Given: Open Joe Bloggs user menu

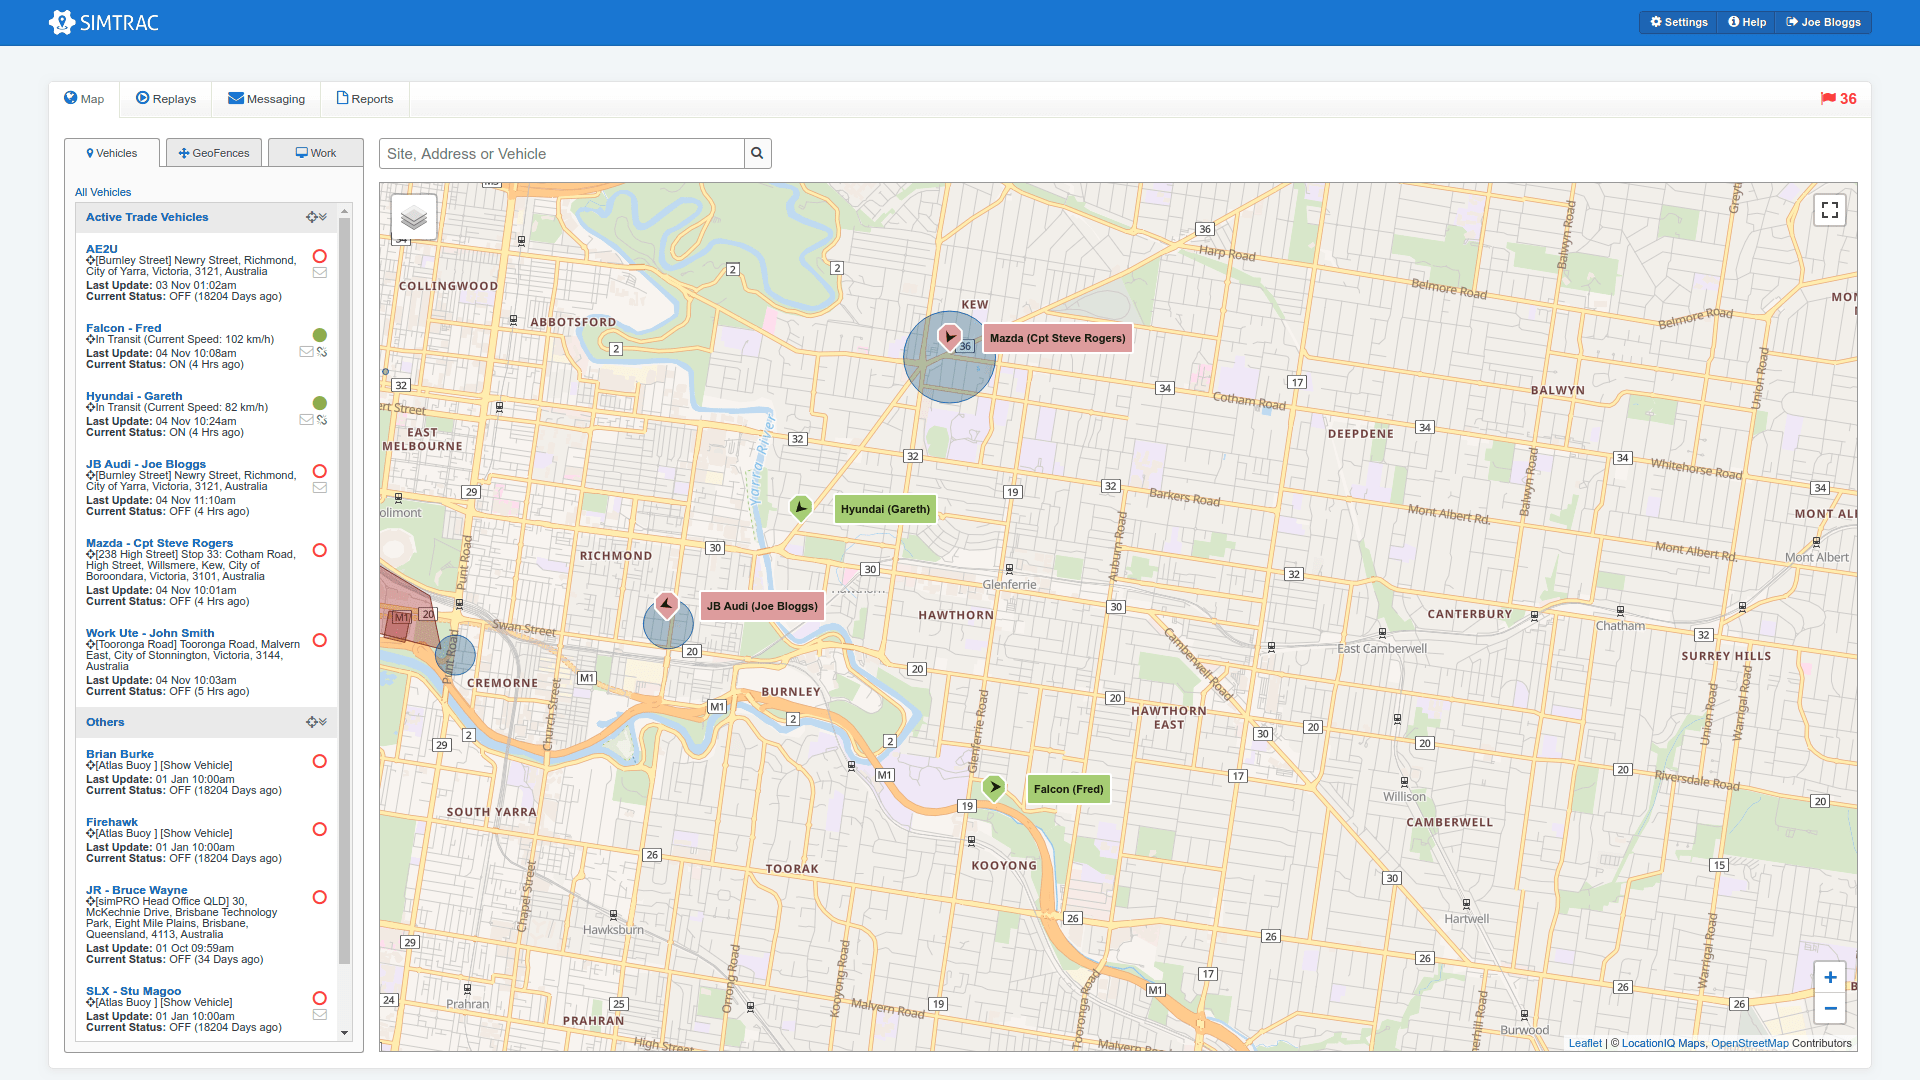Looking at the screenshot, I should [1823, 22].
